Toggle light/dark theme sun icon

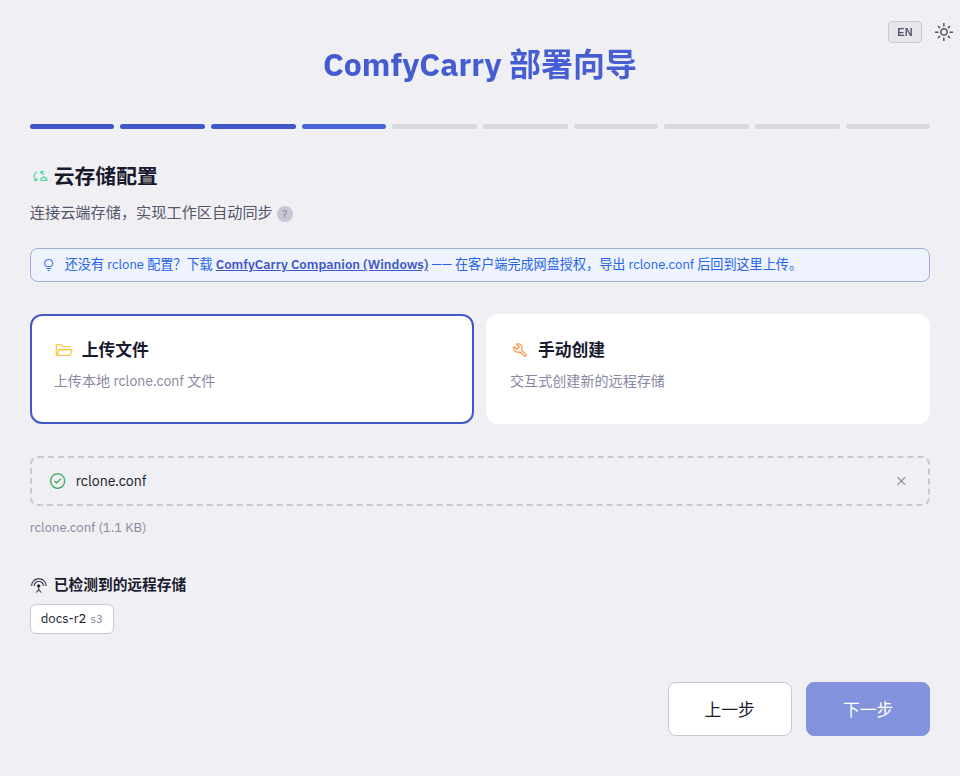[943, 32]
